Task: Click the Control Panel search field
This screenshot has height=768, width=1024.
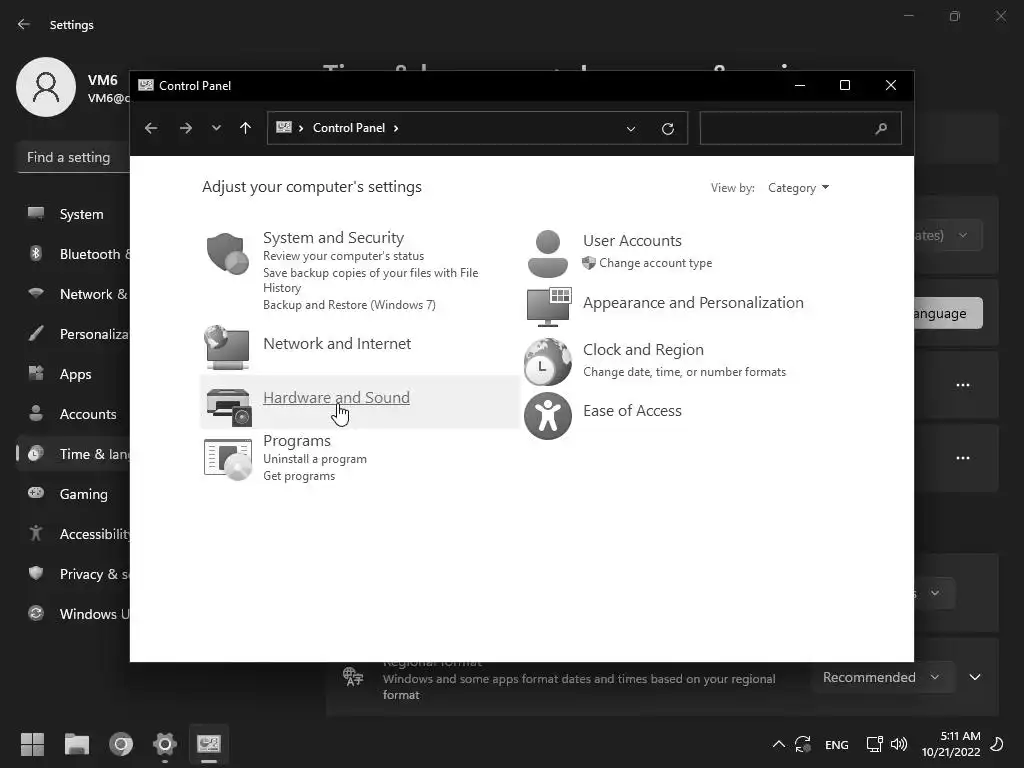Action: (x=801, y=128)
